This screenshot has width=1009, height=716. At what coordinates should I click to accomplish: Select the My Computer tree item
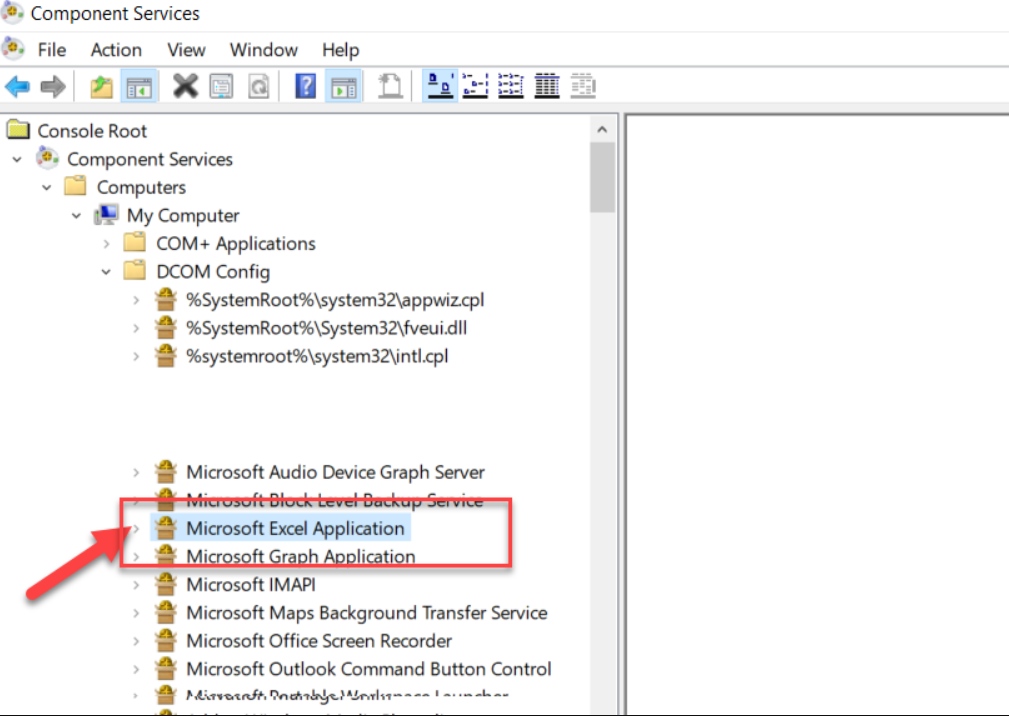pyautogui.click(x=183, y=216)
